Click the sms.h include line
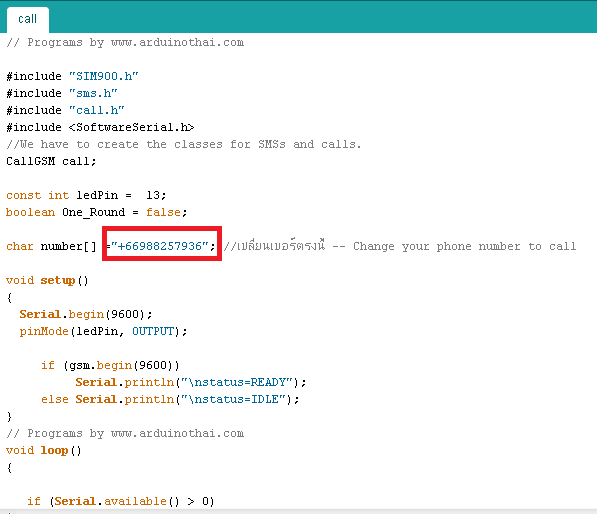The width and height of the screenshot is (597, 514). [62, 93]
